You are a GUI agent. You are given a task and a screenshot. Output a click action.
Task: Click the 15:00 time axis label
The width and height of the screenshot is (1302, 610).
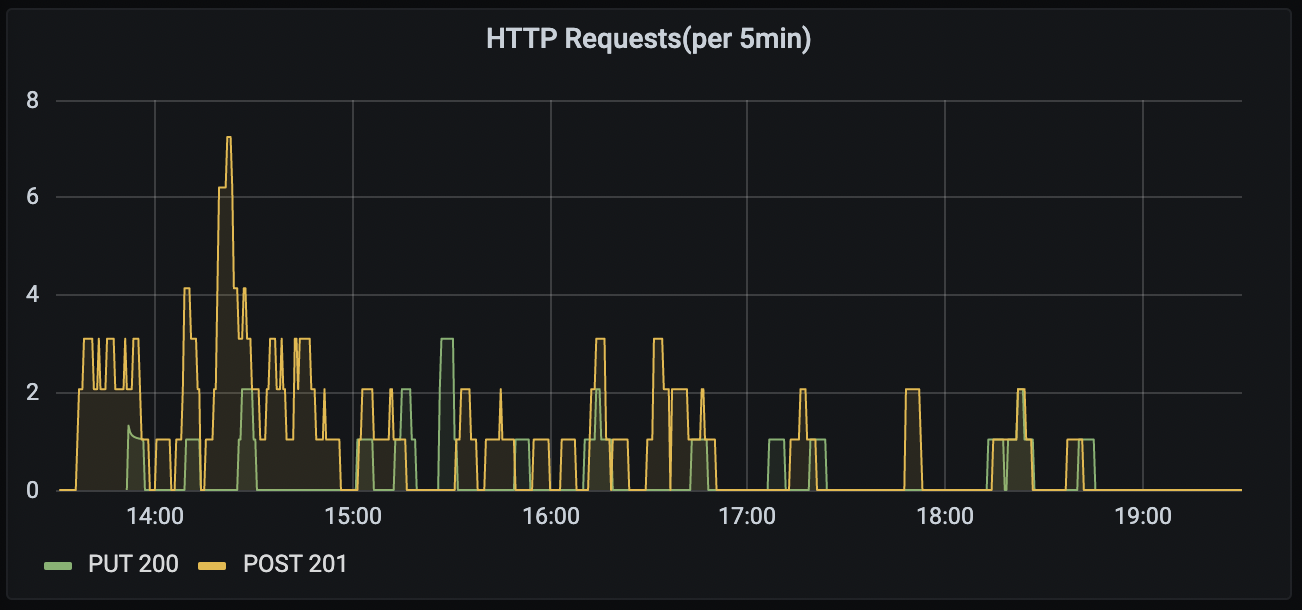tap(353, 517)
